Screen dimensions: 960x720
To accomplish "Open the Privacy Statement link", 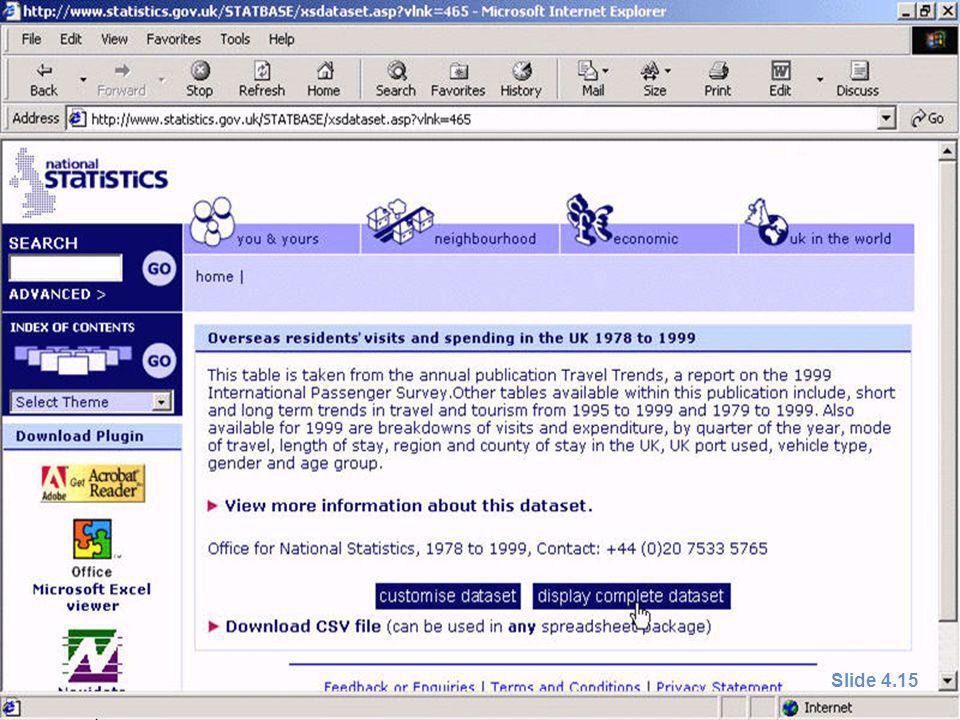I will (x=719, y=687).
